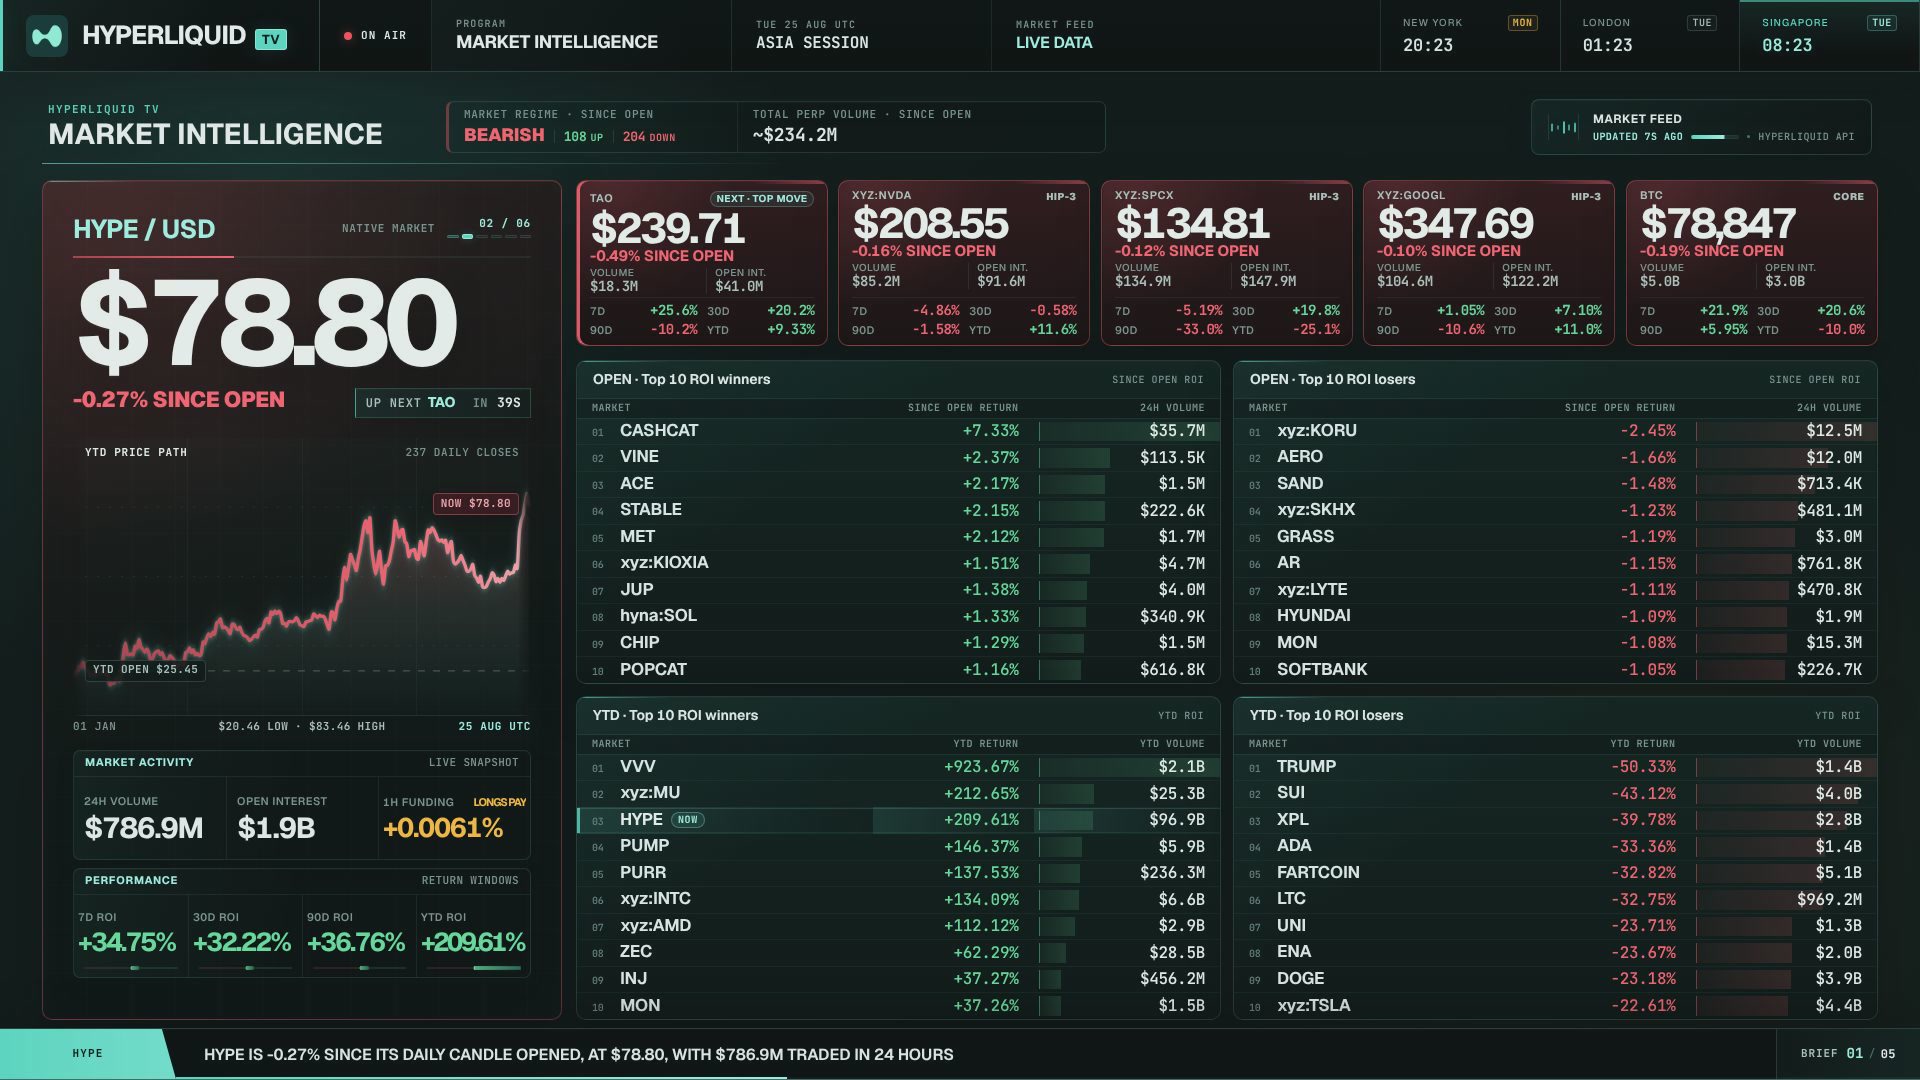Click the market feed waveform icon
This screenshot has height=1080, width=1920.
click(1562, 127)
